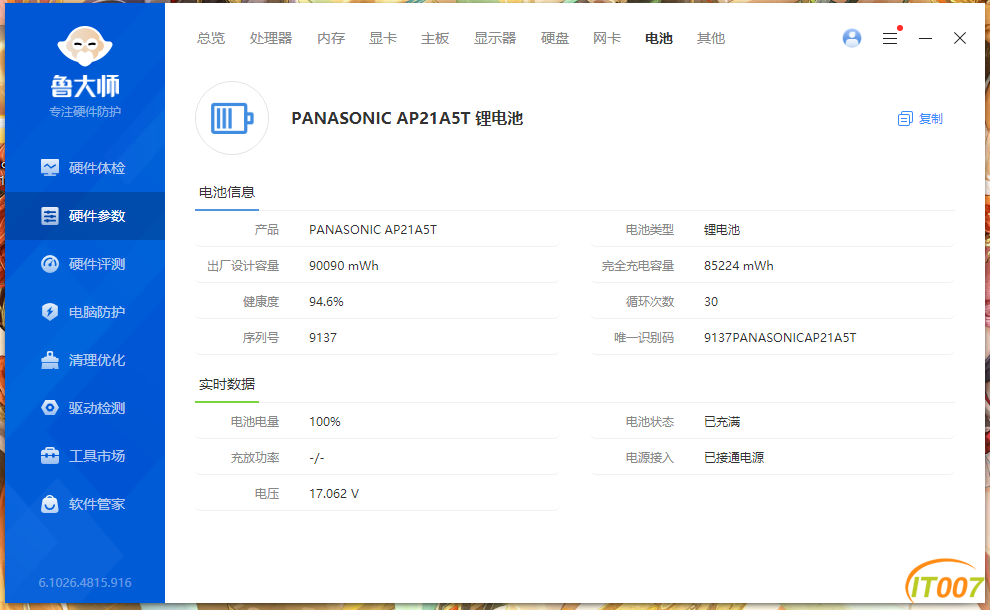Switch to the 主板 tab
Image resolution: width=990 pixels, height=610 pixels.
point(435,39)
